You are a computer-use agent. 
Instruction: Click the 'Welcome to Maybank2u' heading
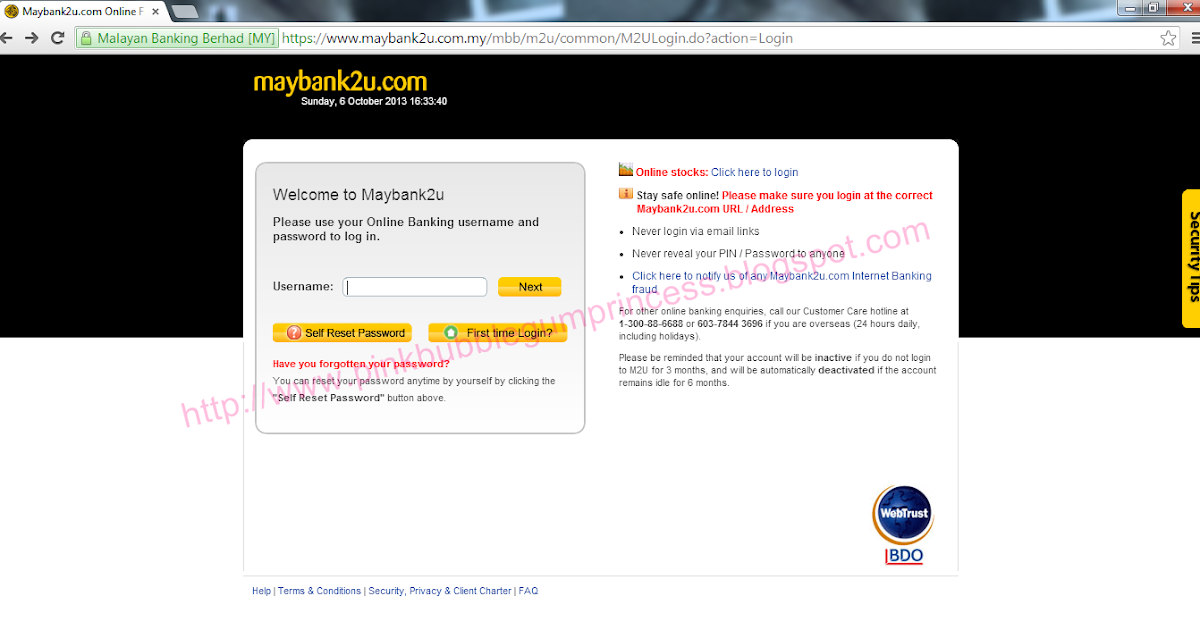[x=358, y=195]
